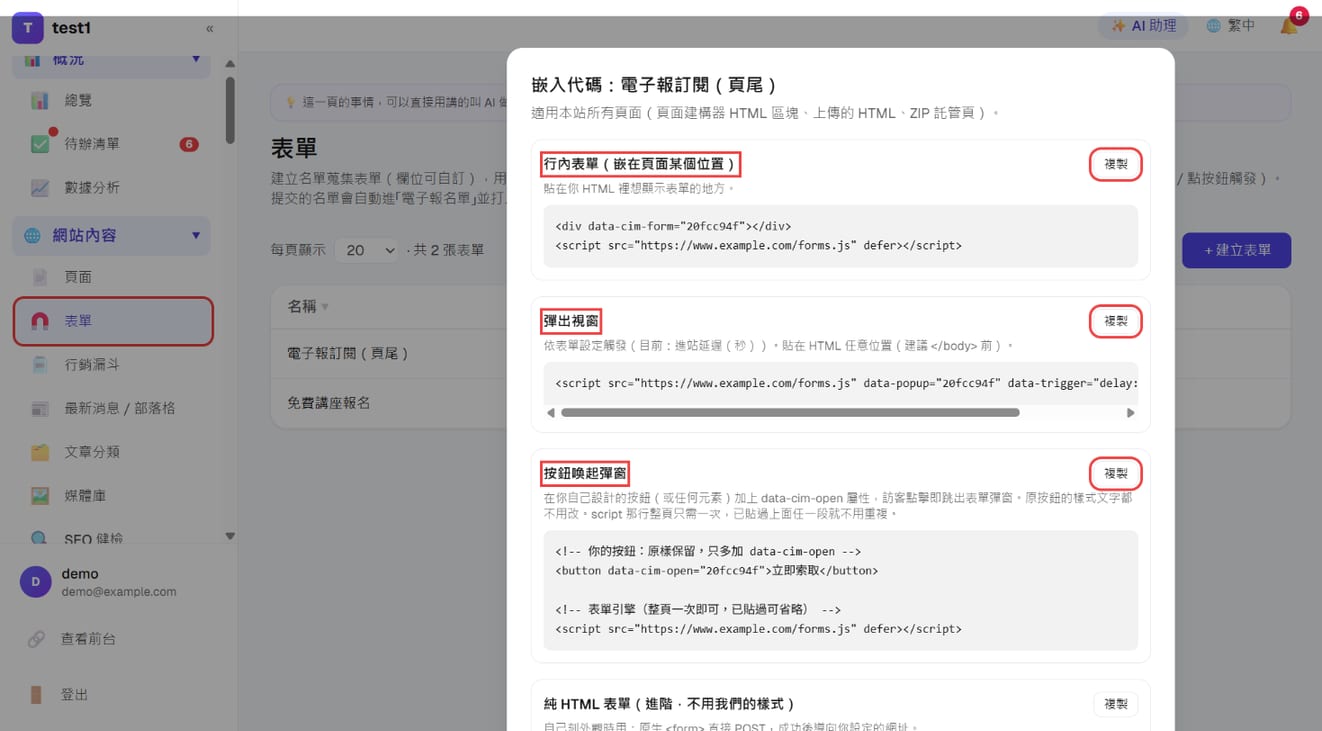Copy the 行內表單 embed code
The width and height of the screenshot is (1322, 731).
point(1116,164)
